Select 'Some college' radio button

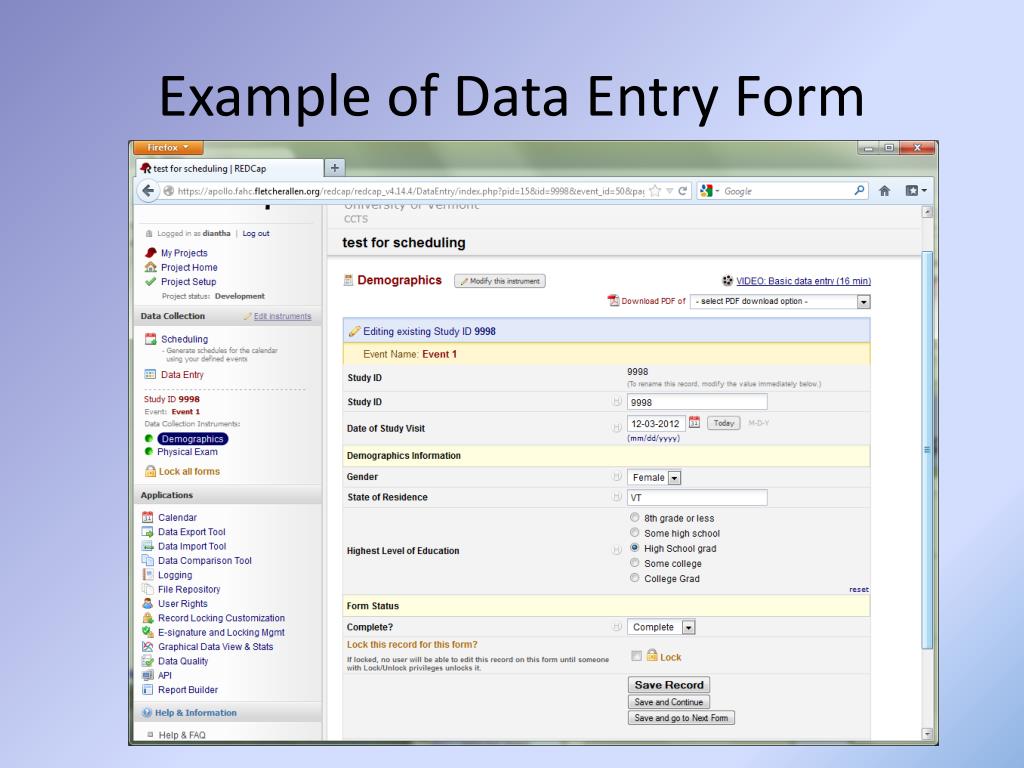click(x=634, y=562)
